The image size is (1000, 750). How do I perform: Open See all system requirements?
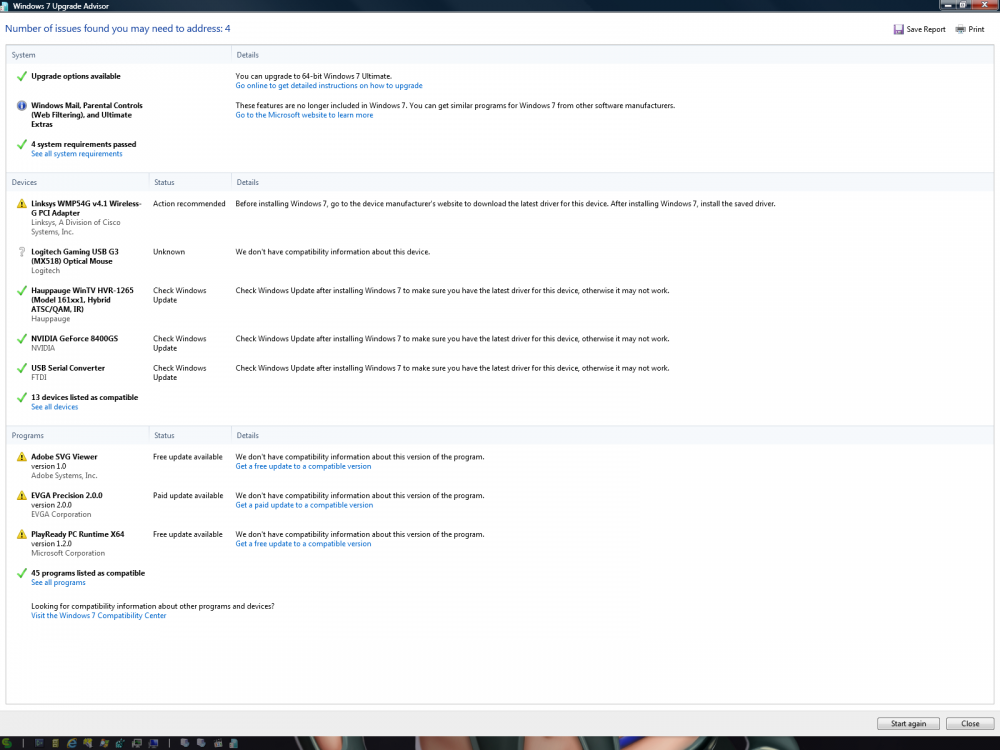point(76,154)
